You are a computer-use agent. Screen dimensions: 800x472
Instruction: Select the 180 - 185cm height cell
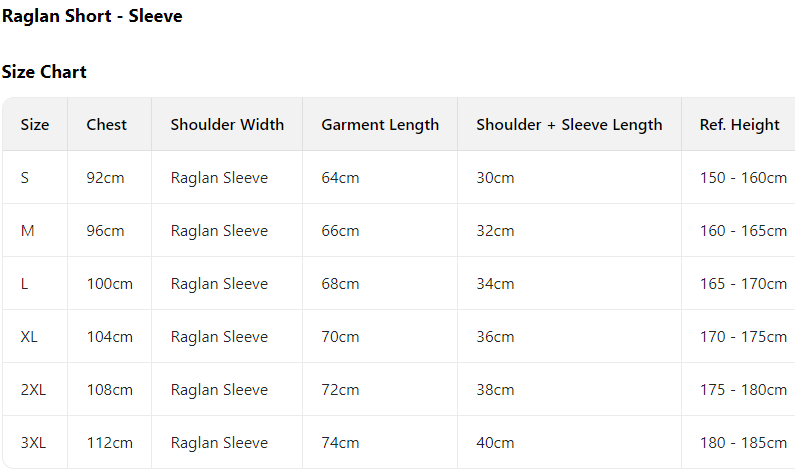(743, 443)
